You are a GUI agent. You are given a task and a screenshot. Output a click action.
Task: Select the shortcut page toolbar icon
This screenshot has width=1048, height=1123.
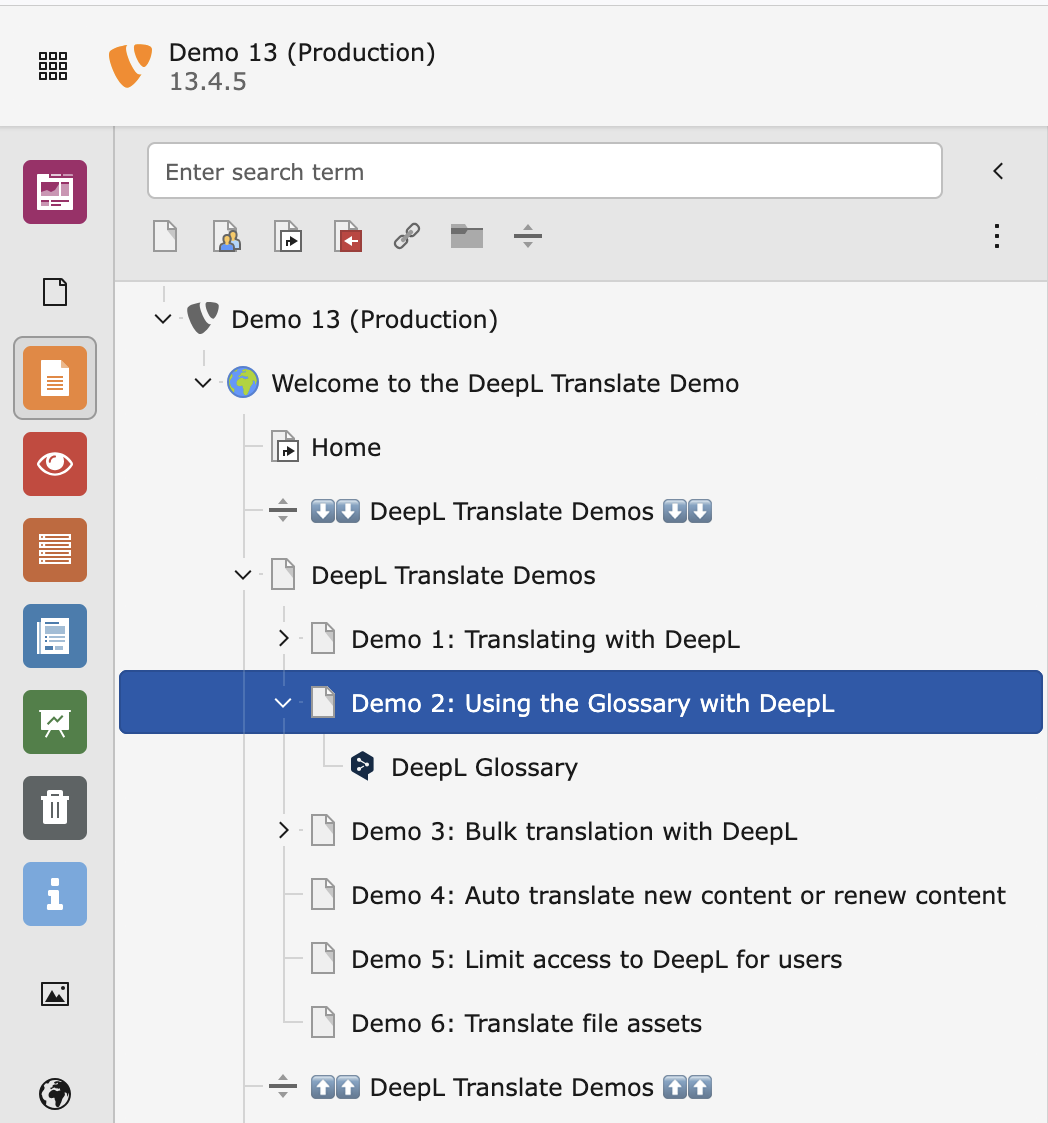[x=288, y=236]
